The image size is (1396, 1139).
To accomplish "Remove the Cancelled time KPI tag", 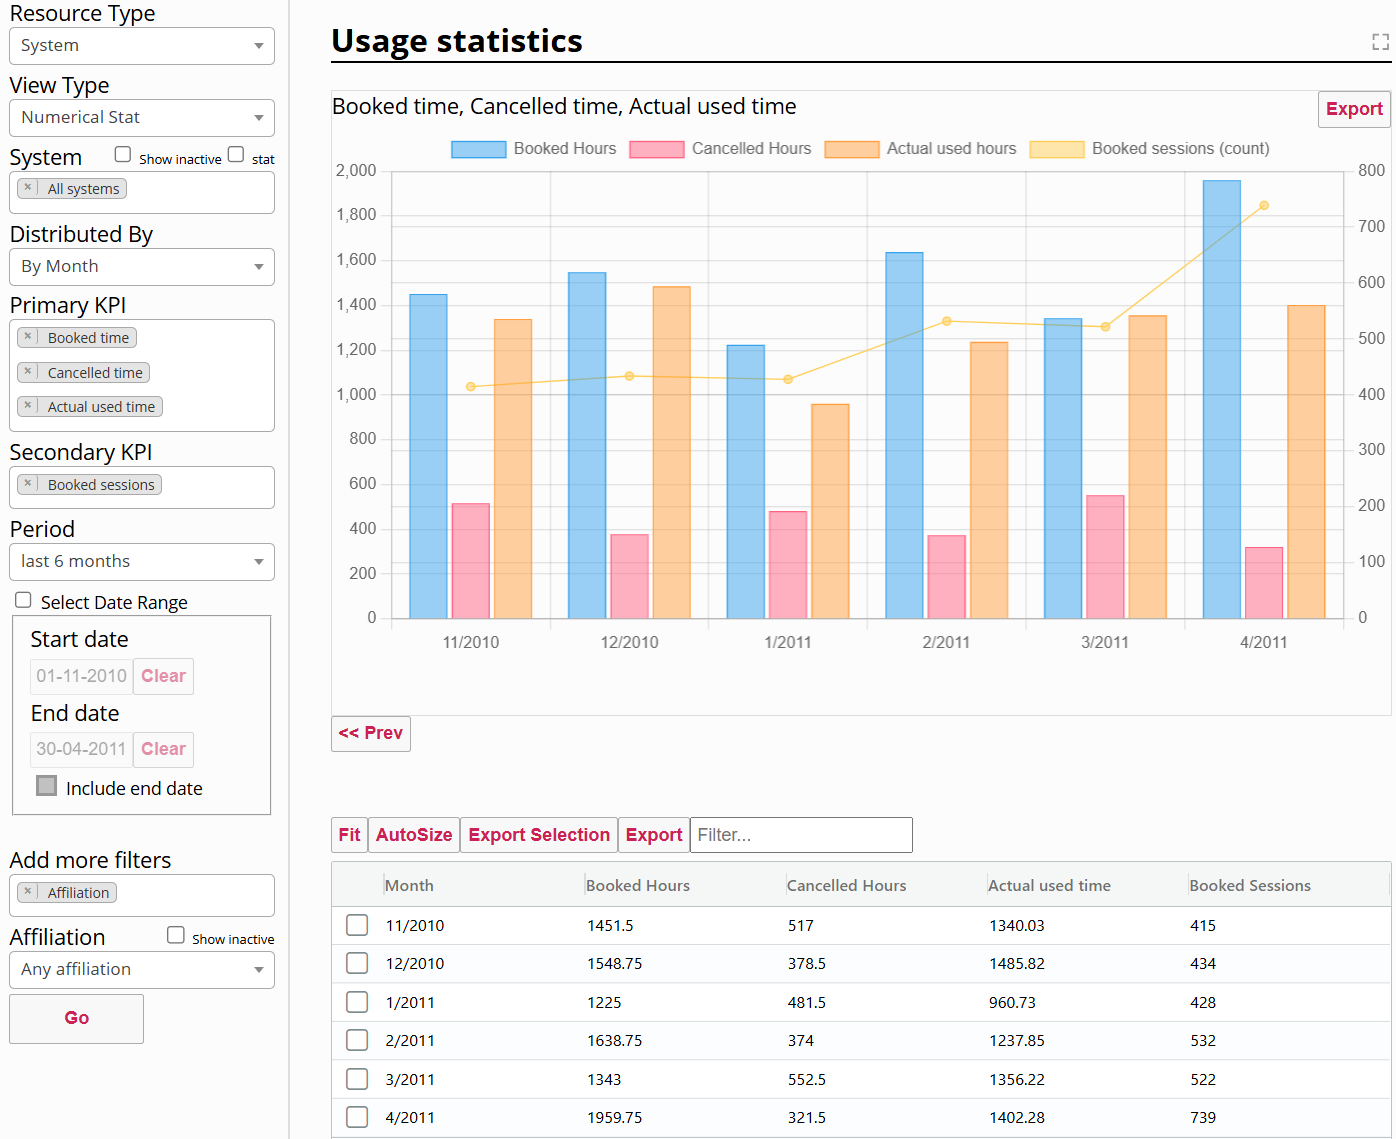I will click(28, 372).
